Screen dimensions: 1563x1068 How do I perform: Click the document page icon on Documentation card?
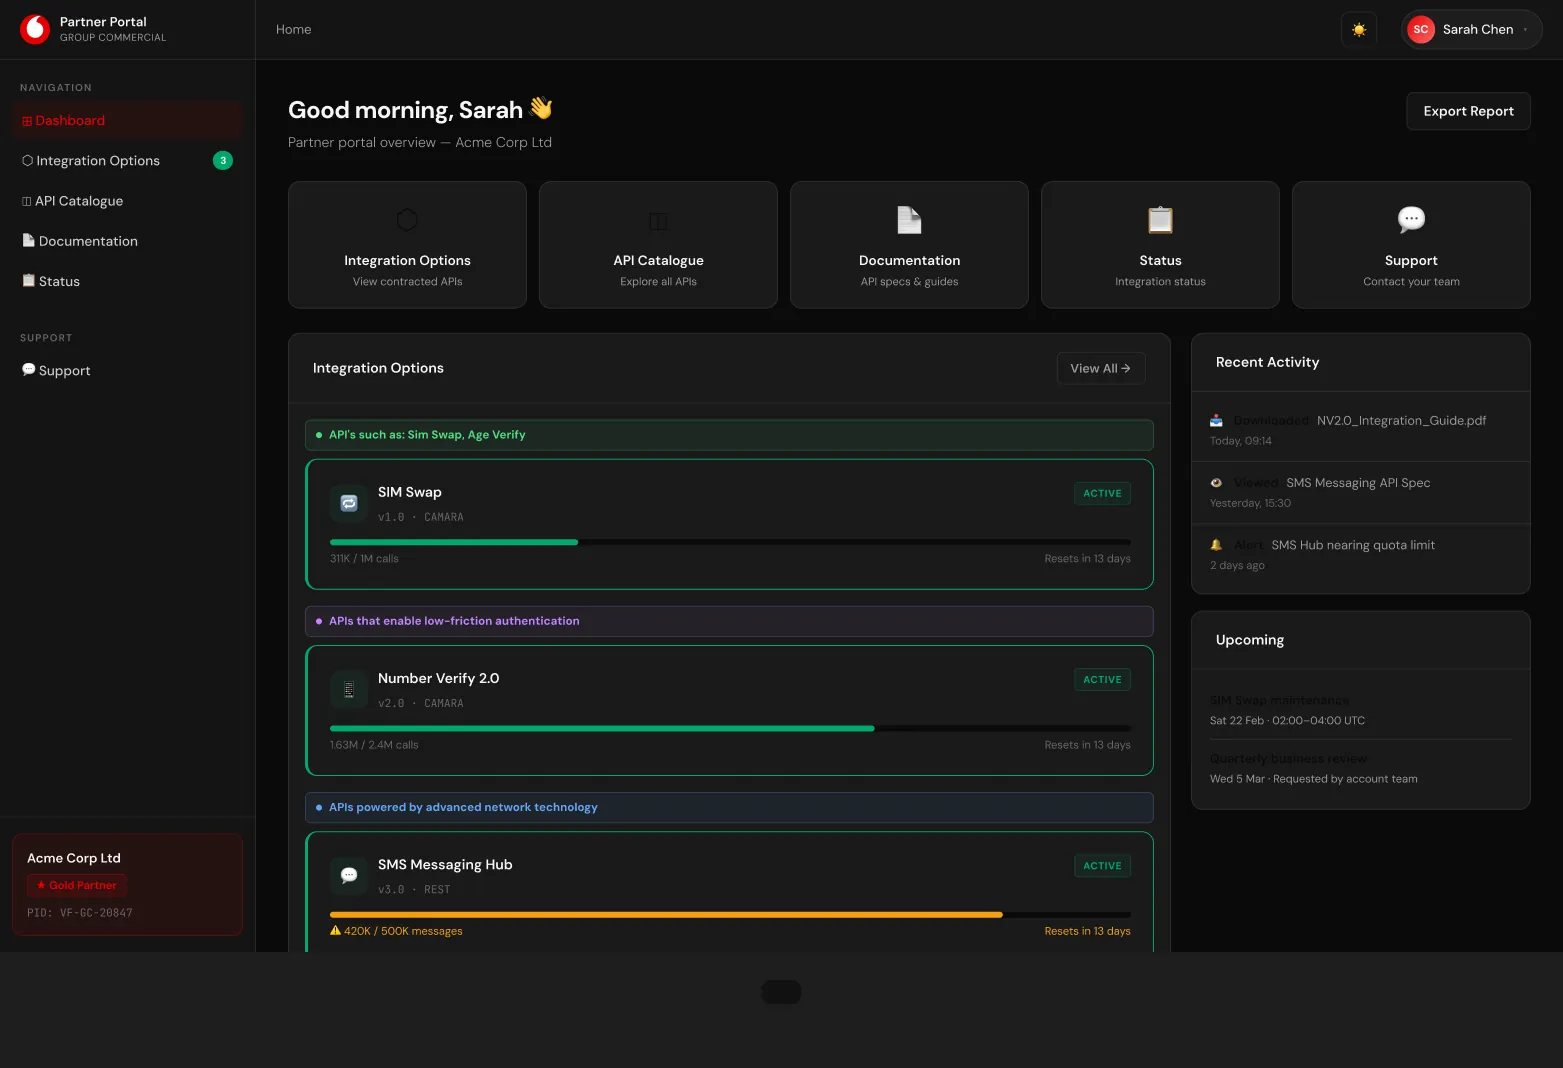[909, 219]
